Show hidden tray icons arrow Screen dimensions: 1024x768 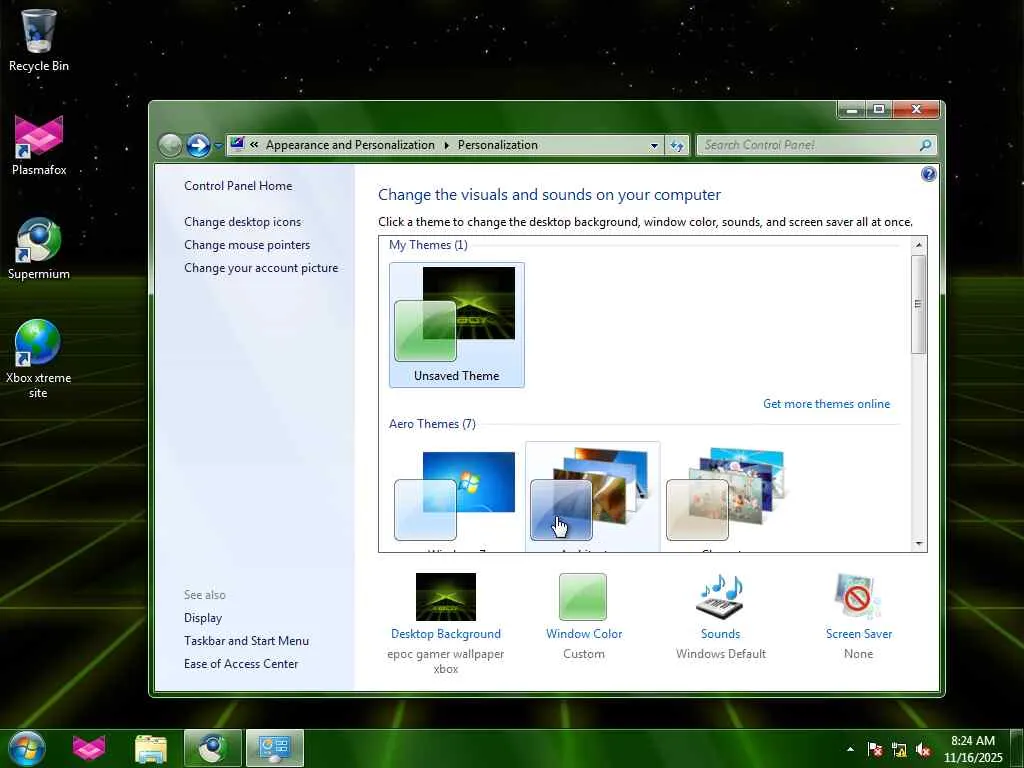point(850,749)
